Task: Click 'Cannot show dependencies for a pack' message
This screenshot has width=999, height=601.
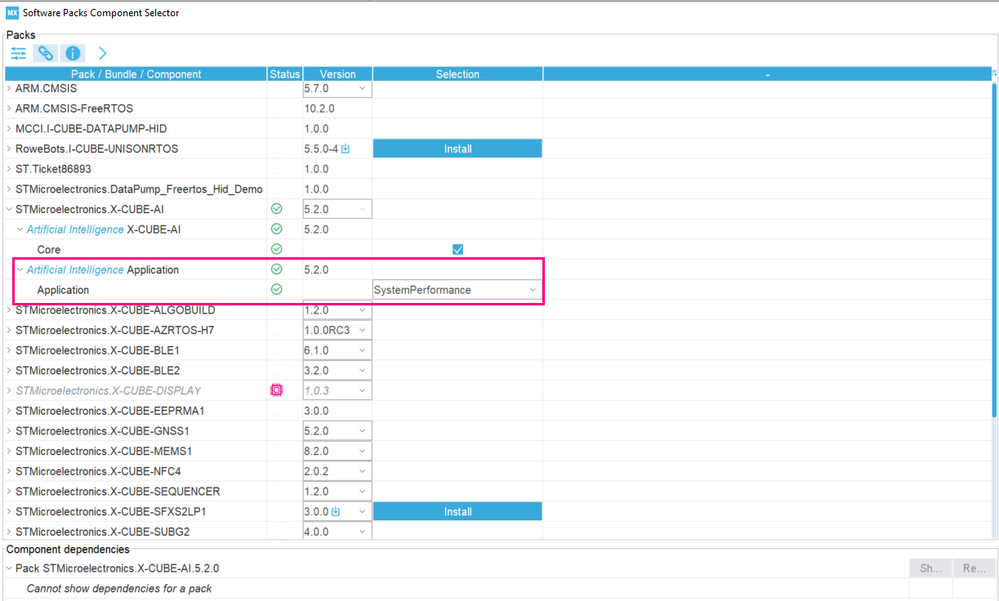Action: tap(119, 588)
